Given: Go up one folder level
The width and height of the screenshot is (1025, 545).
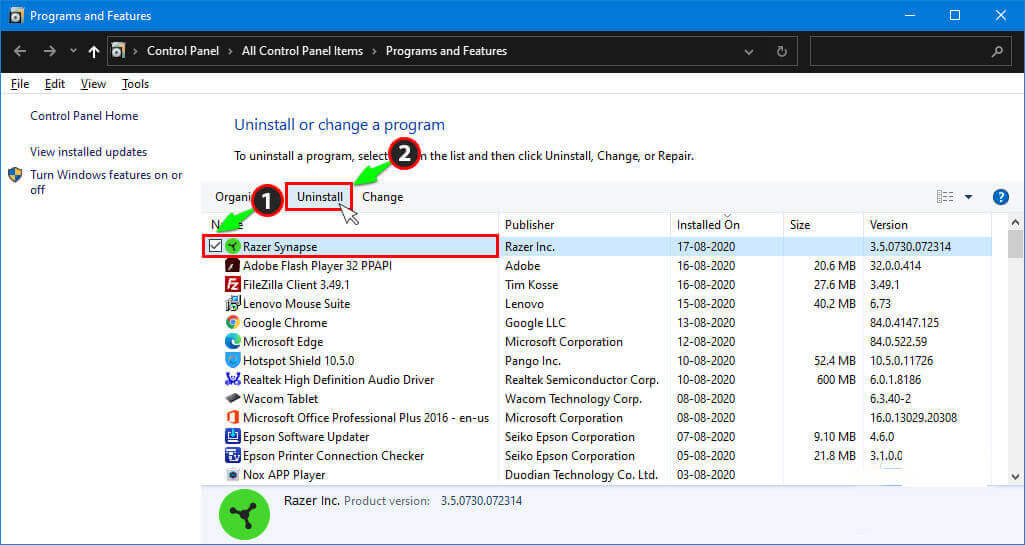Looking at the screenshot, I should (x=93, y=51).
